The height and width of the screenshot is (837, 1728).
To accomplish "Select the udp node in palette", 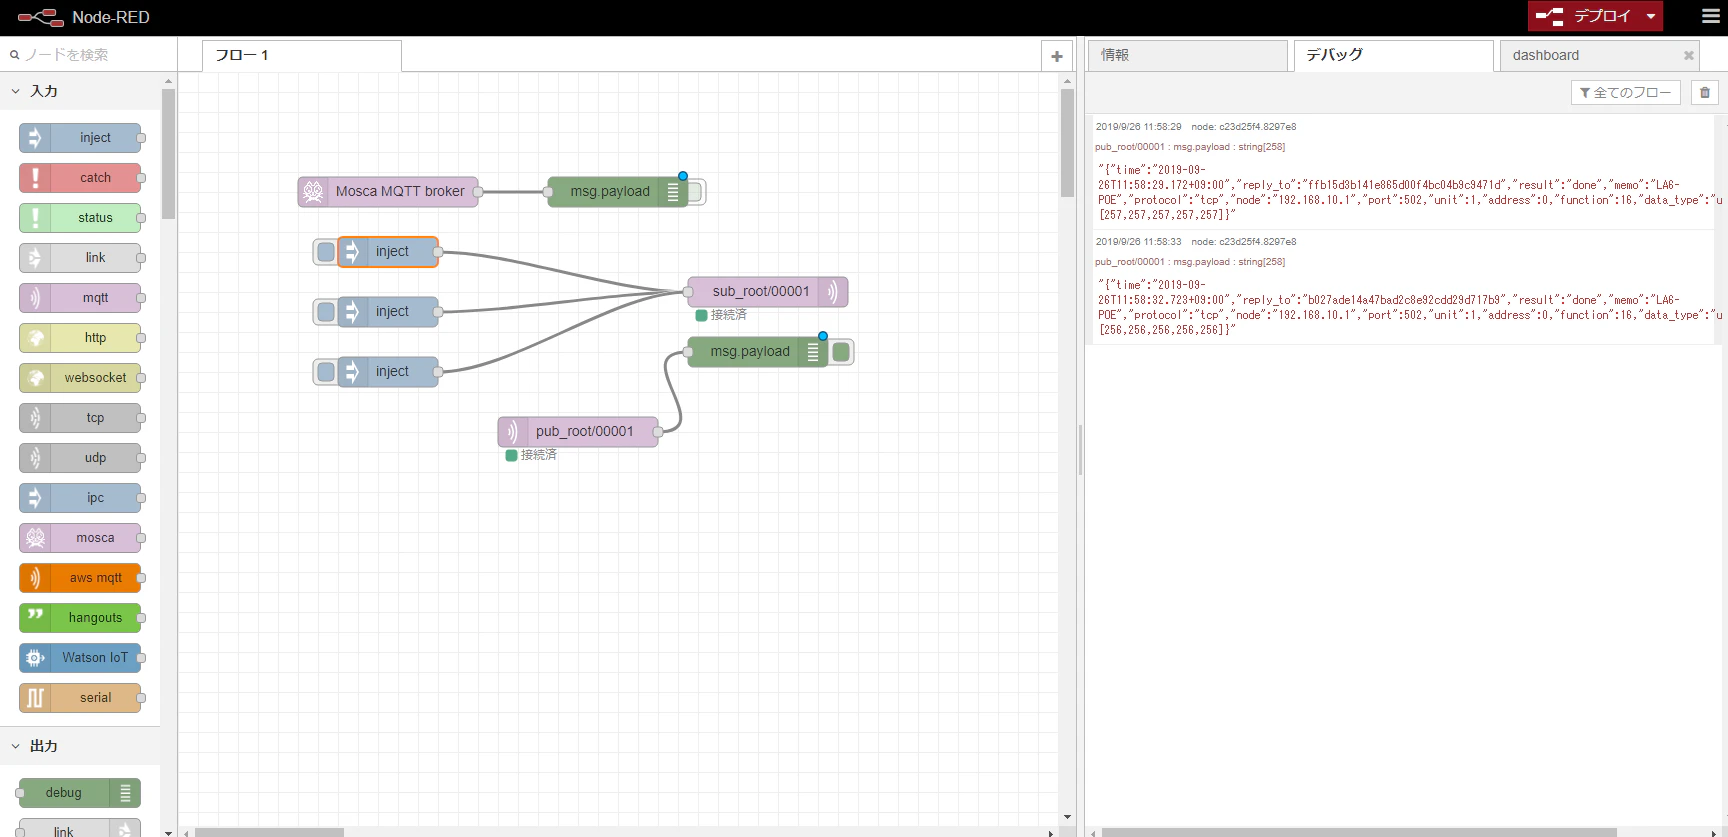I will tap(81, 458).
